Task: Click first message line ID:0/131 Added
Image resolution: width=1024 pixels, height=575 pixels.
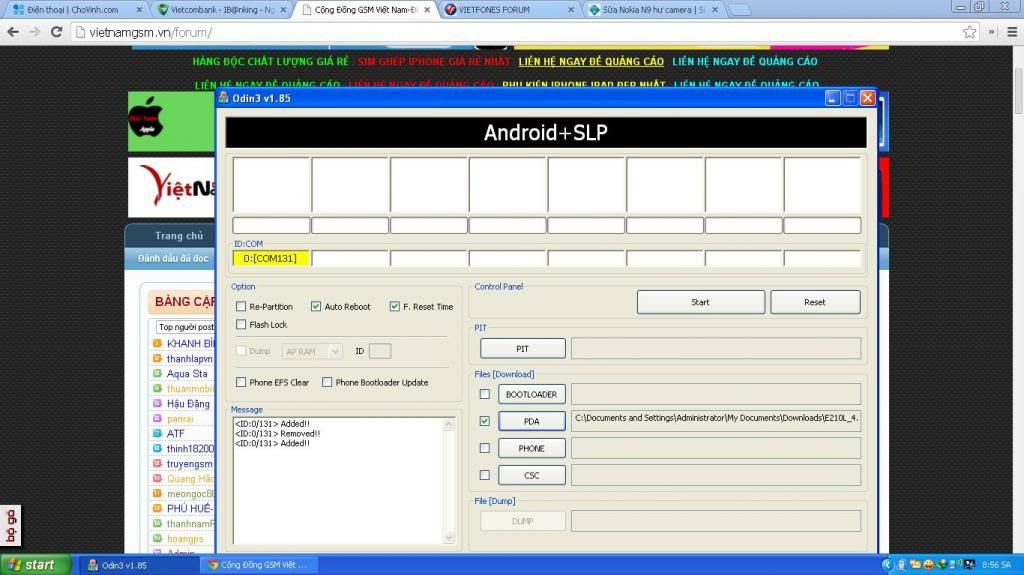Action: coord(272,423)
